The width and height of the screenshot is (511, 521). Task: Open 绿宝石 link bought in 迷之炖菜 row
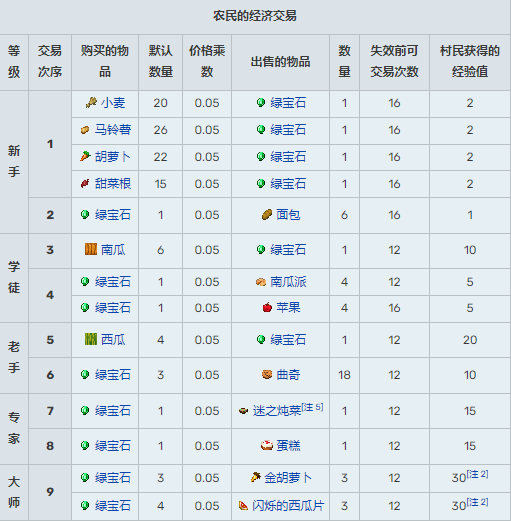[x=113, y=411]
